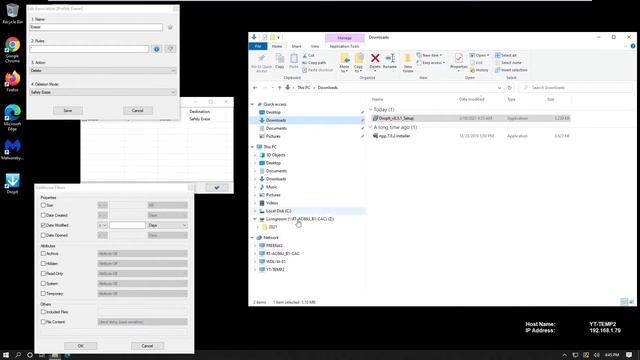Image resolution: width=640 pixels, height=360 pixels.
Task: Expand the Local Disk (C:) tree node
Action: tap(256, 211)
